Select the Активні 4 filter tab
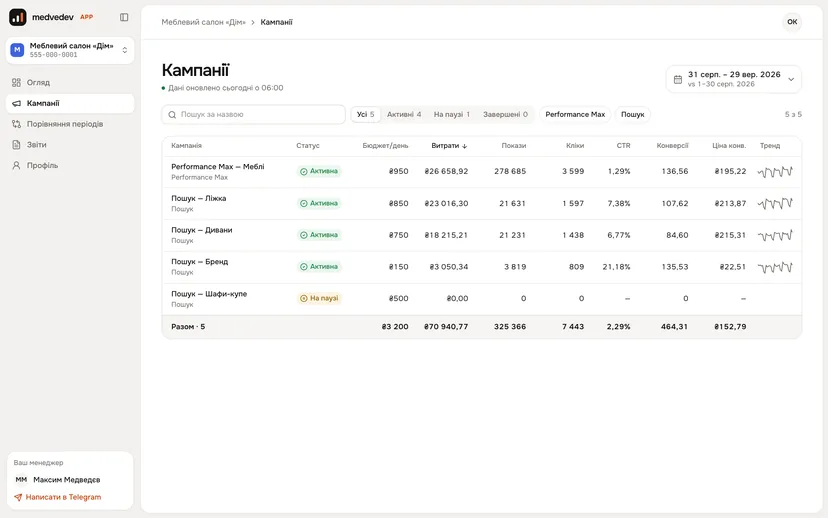The height and width of the screenshot is (518, 828). (404, 115)
